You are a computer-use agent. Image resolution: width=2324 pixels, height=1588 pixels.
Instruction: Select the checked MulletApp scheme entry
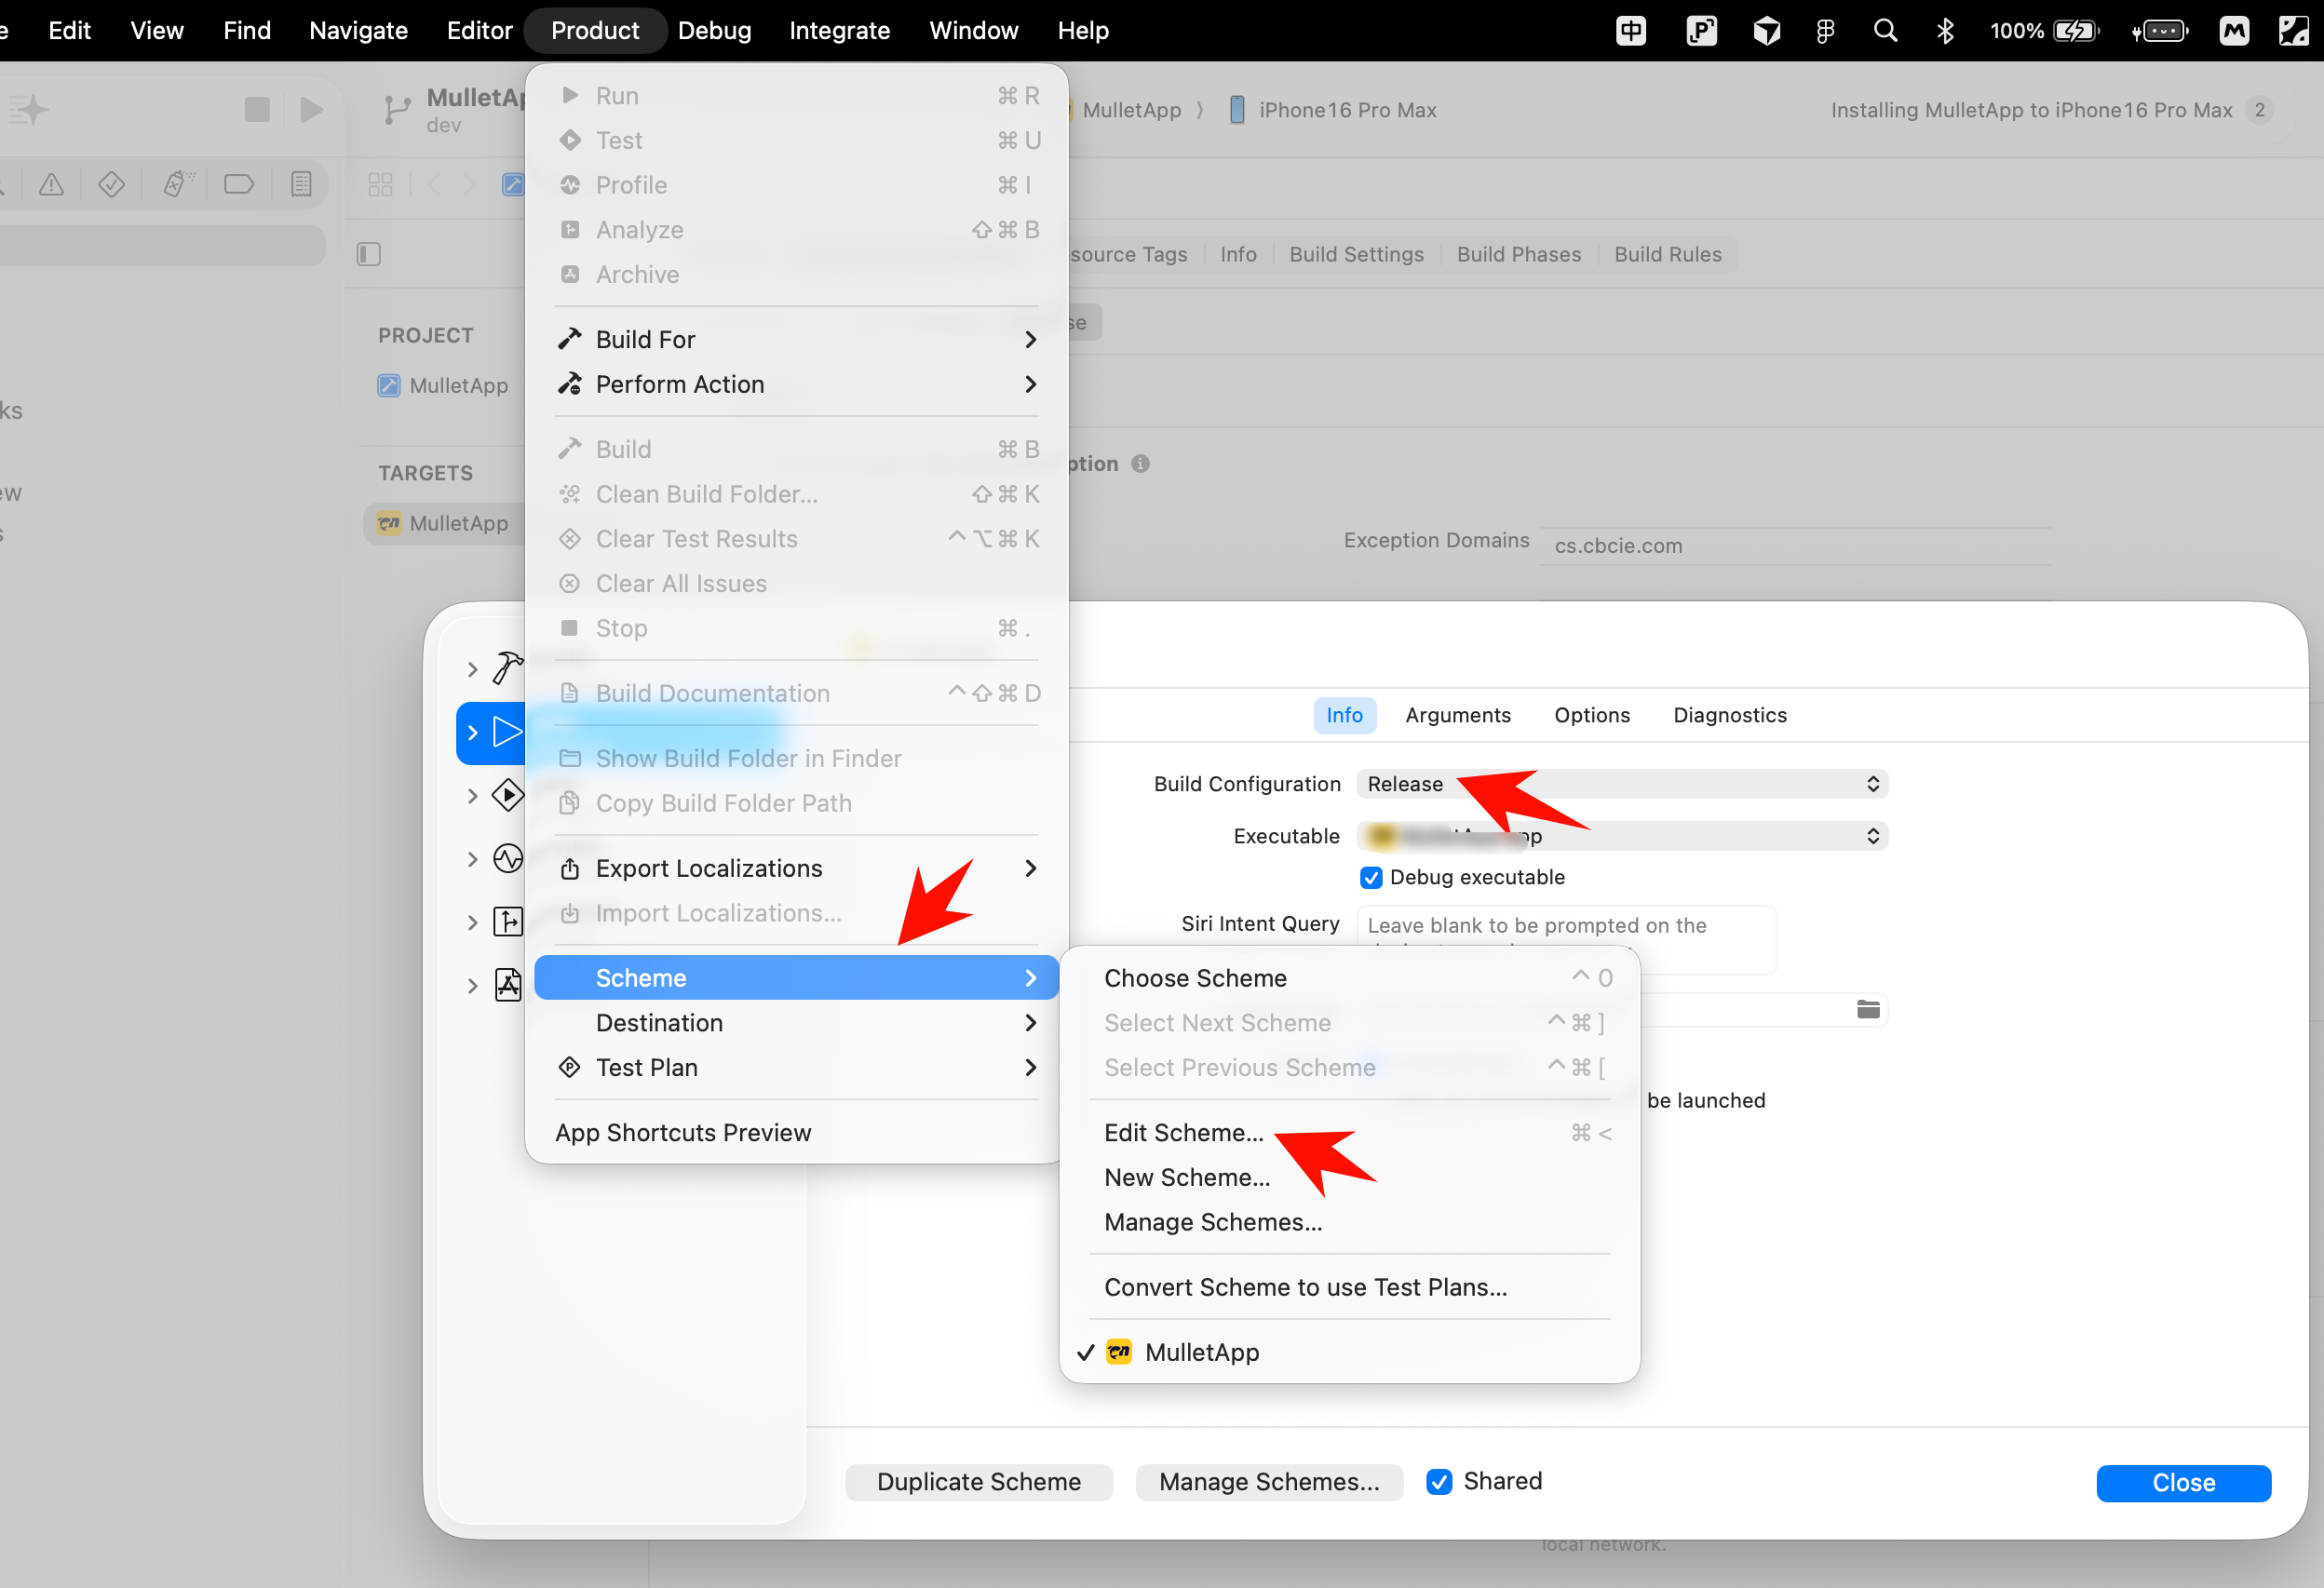1349,1352
